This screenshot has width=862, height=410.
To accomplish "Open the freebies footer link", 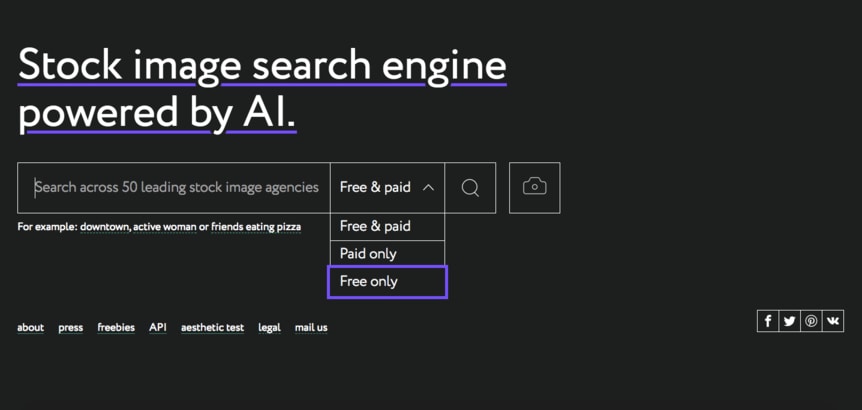I will pos(116,328).
